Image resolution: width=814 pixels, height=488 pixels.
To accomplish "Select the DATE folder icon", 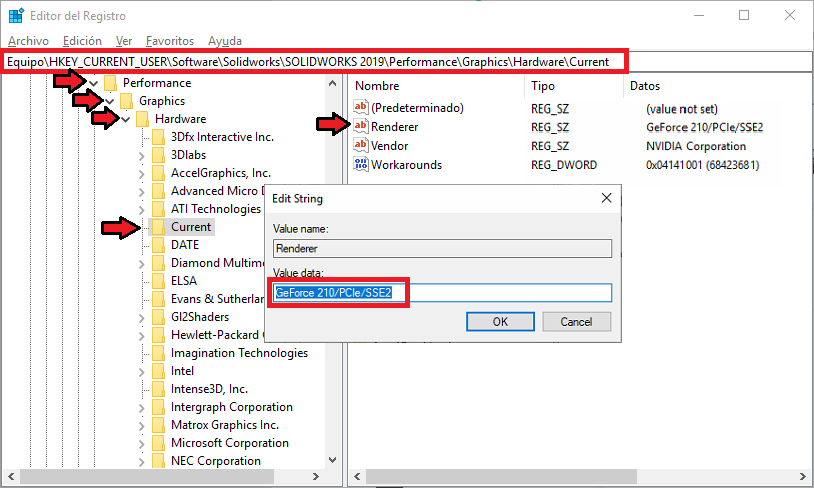I will tap(159, 245).
